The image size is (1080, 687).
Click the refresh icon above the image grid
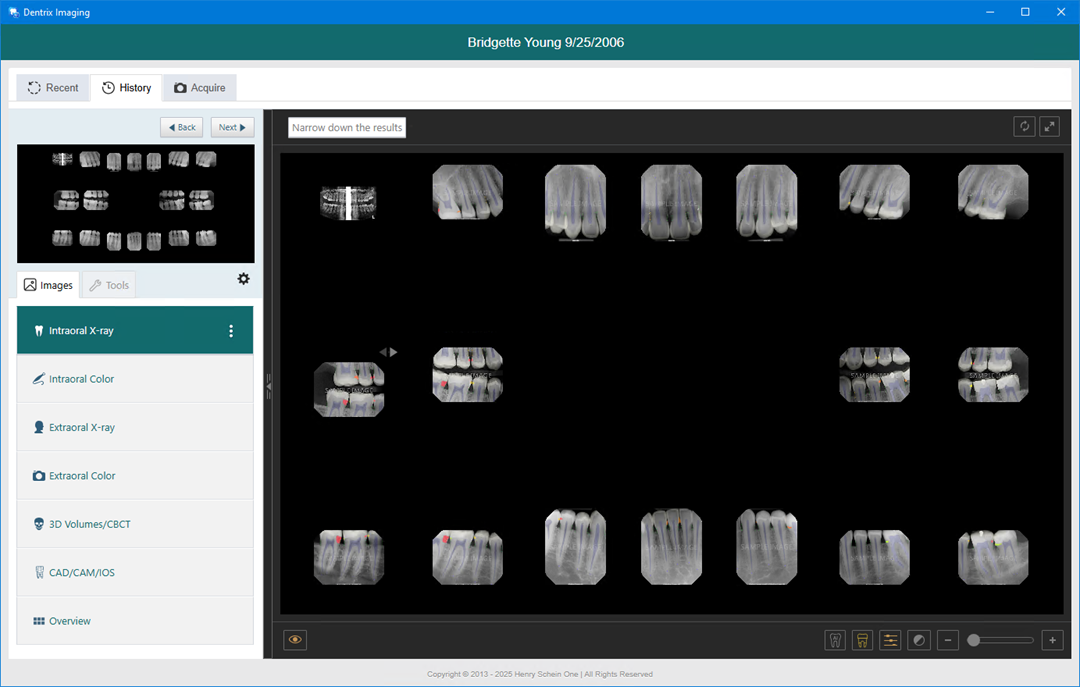1024,126
